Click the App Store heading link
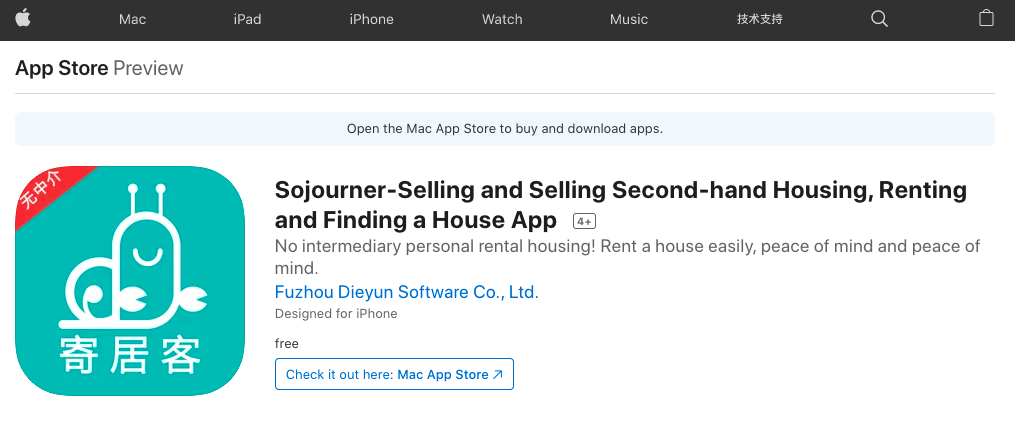 coord(61,68)
